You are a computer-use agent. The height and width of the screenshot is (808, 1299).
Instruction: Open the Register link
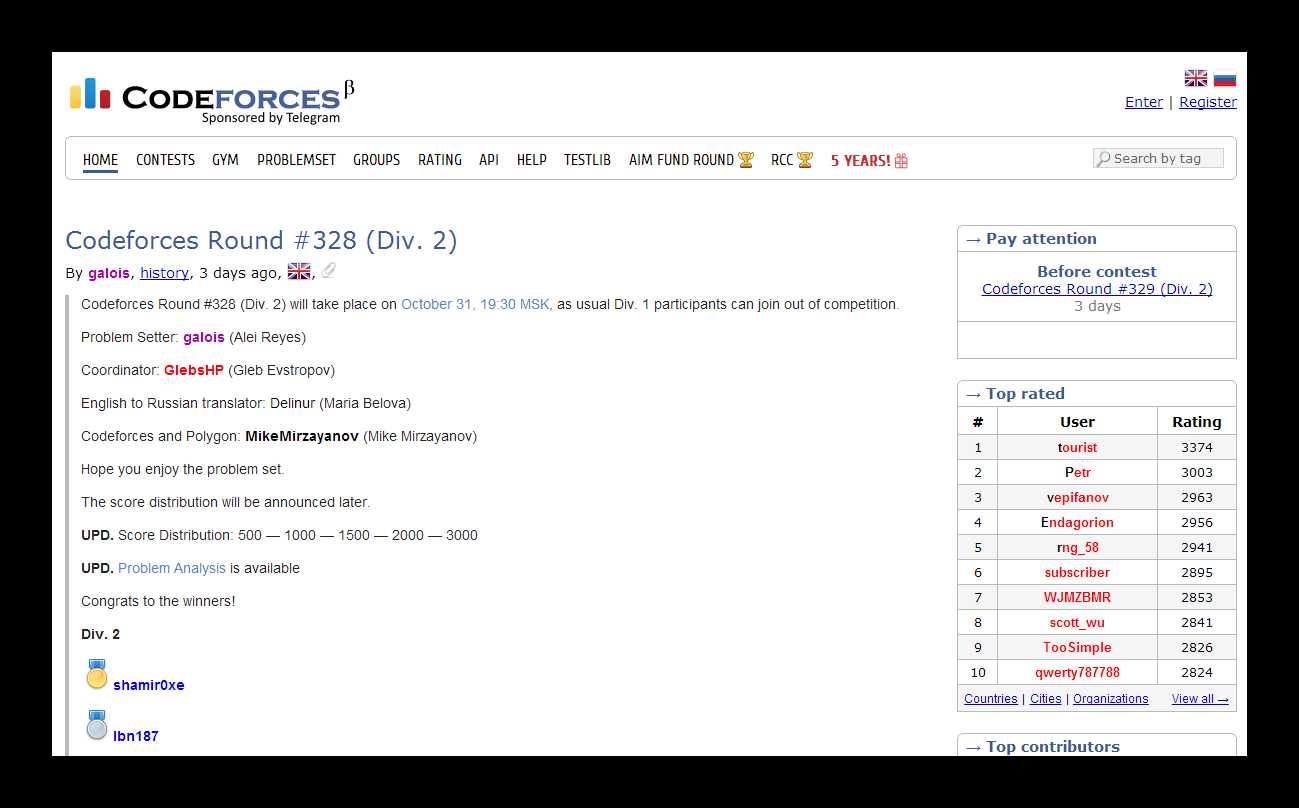coord(1207,102)
